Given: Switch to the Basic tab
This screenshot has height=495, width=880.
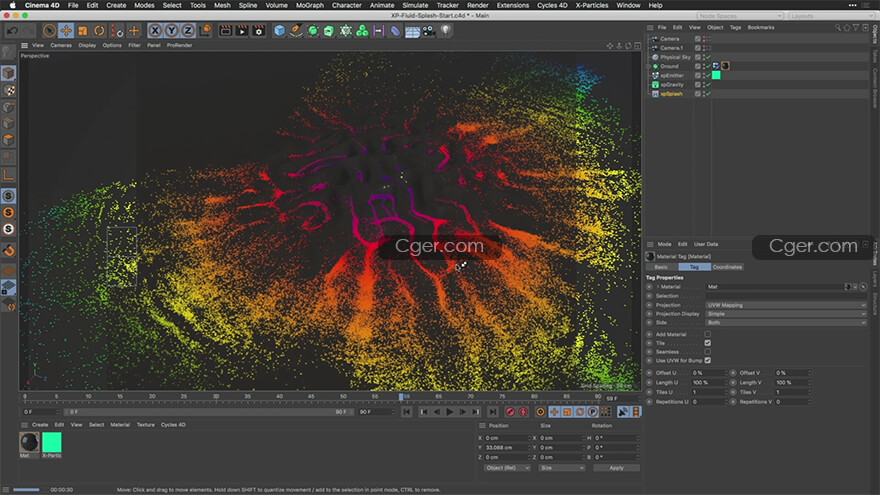Looking at the screenshot, I should [661, 267].
